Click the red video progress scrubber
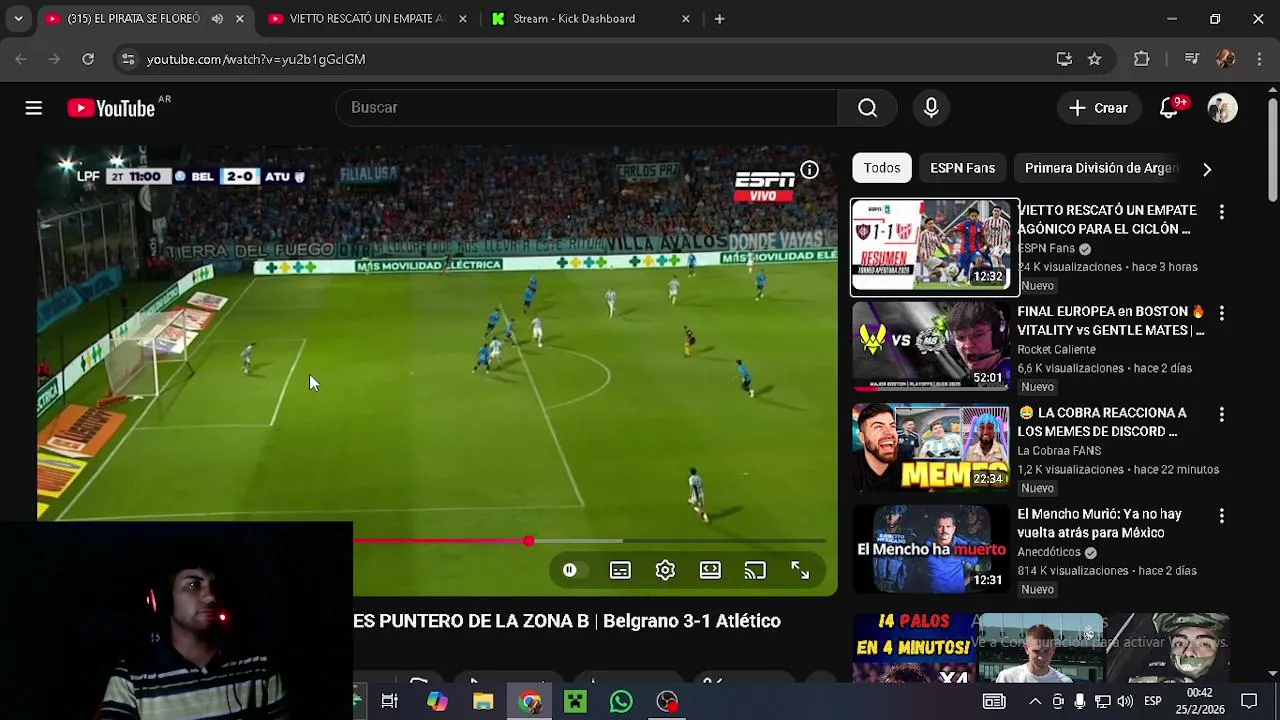The image size is (1280, 720). coord(528,541)
